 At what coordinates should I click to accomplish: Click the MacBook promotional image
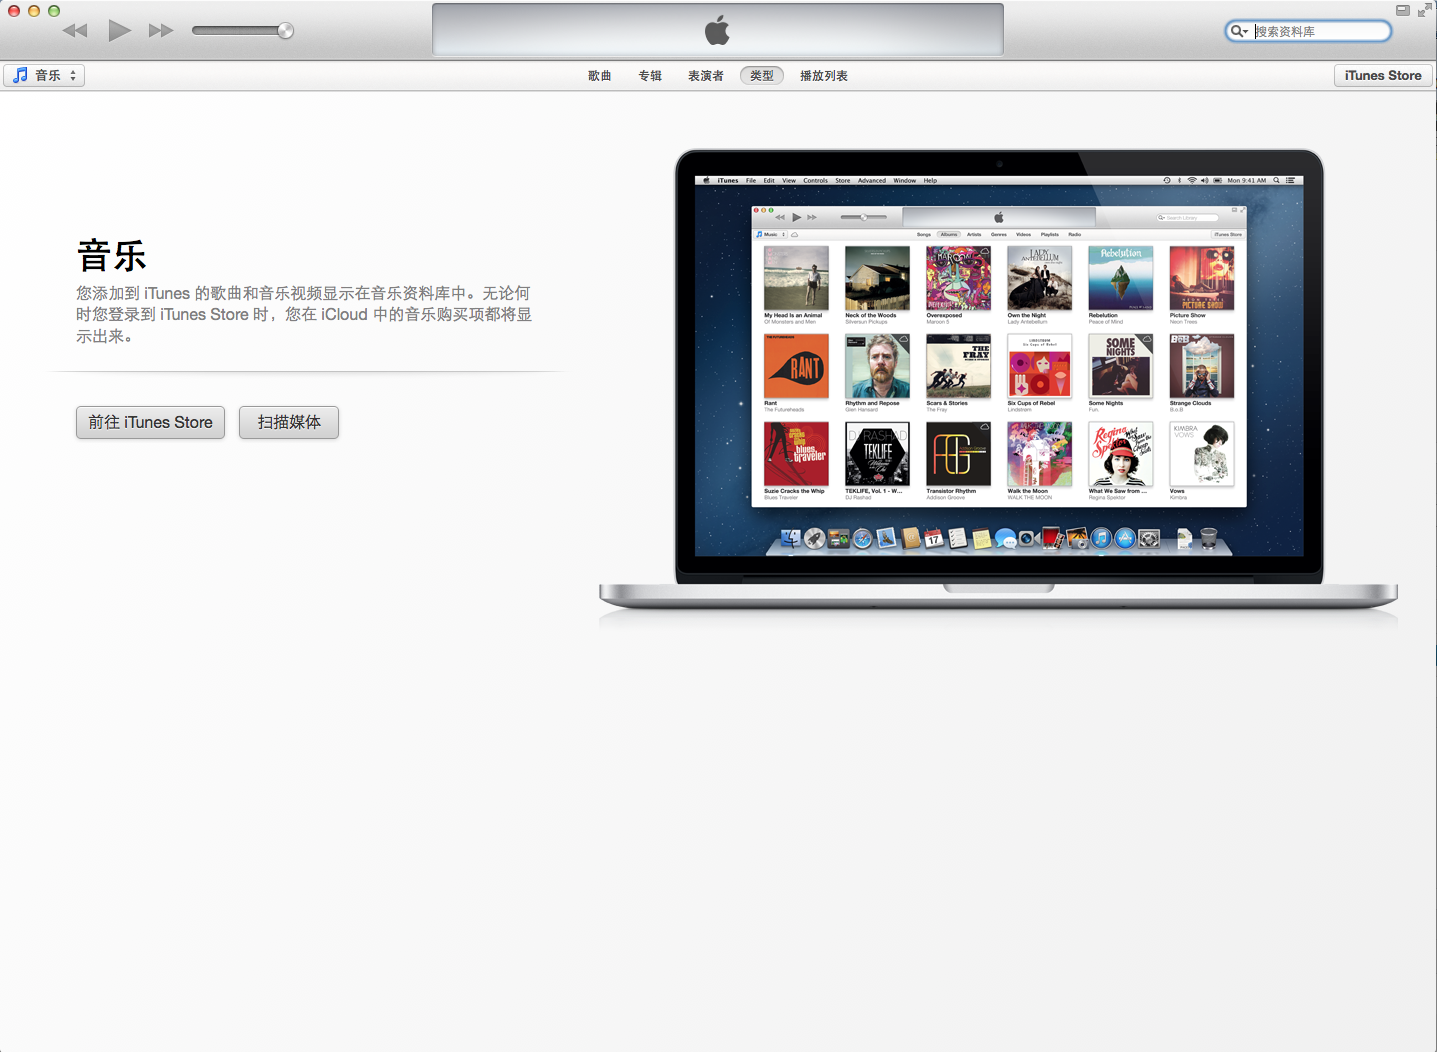998,380
